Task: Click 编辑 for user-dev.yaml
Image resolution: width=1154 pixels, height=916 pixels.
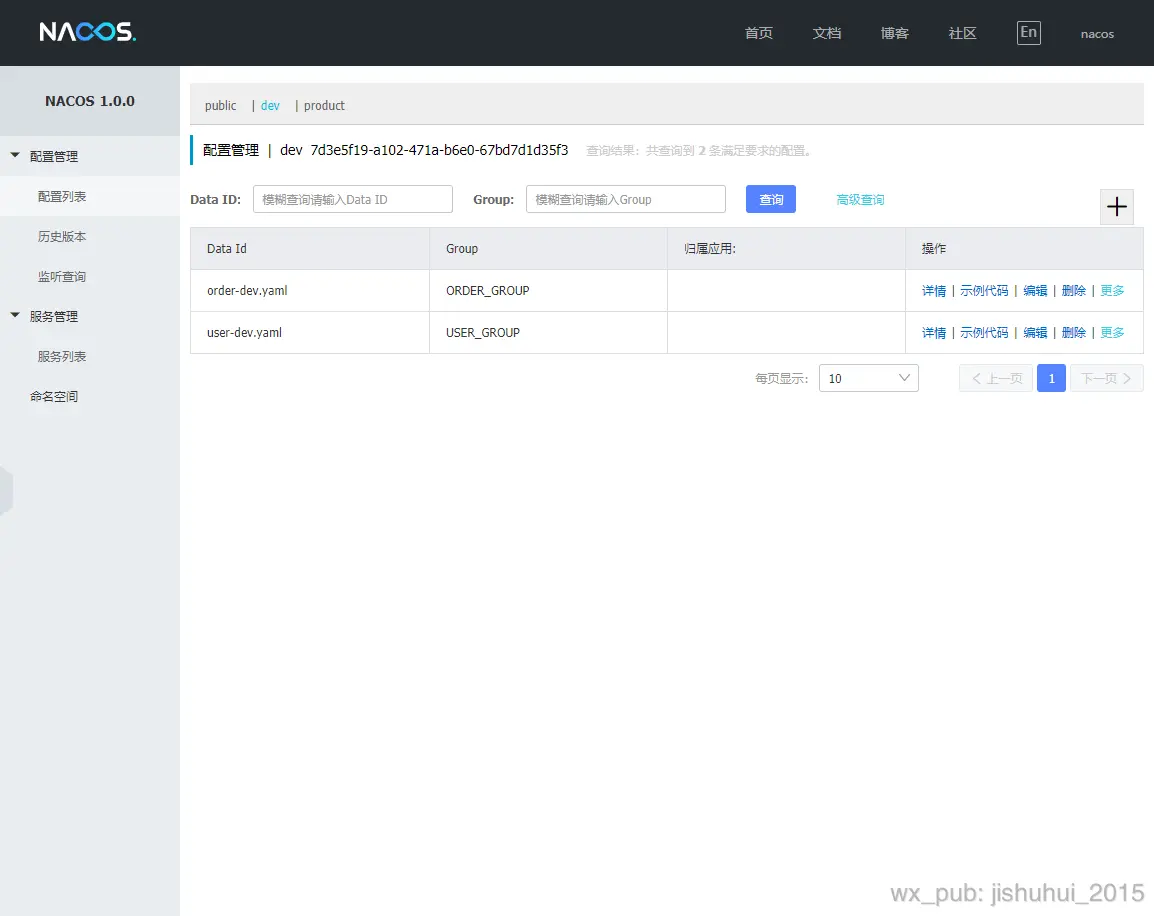Action: 1035,333
